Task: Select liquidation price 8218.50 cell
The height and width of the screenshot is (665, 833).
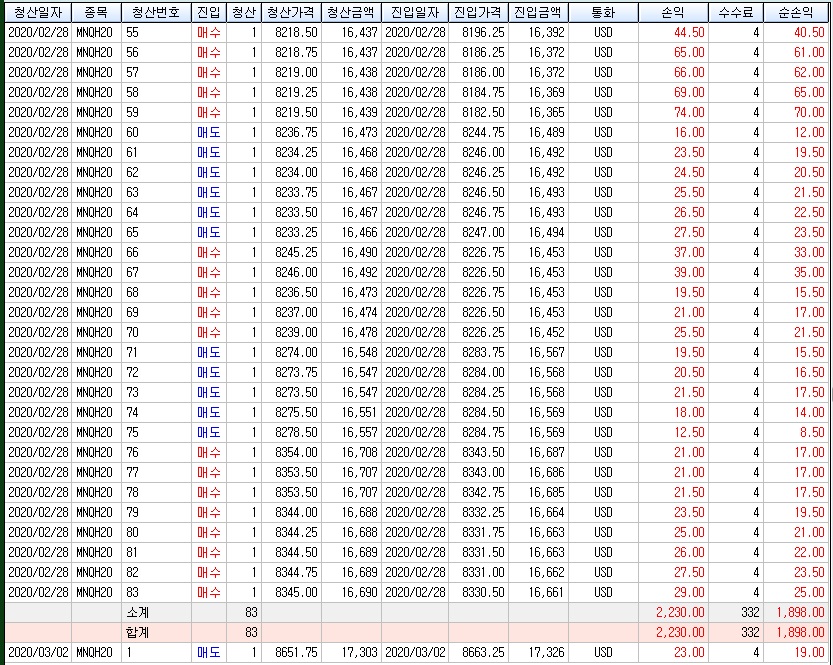Action: tap(291, 32)
